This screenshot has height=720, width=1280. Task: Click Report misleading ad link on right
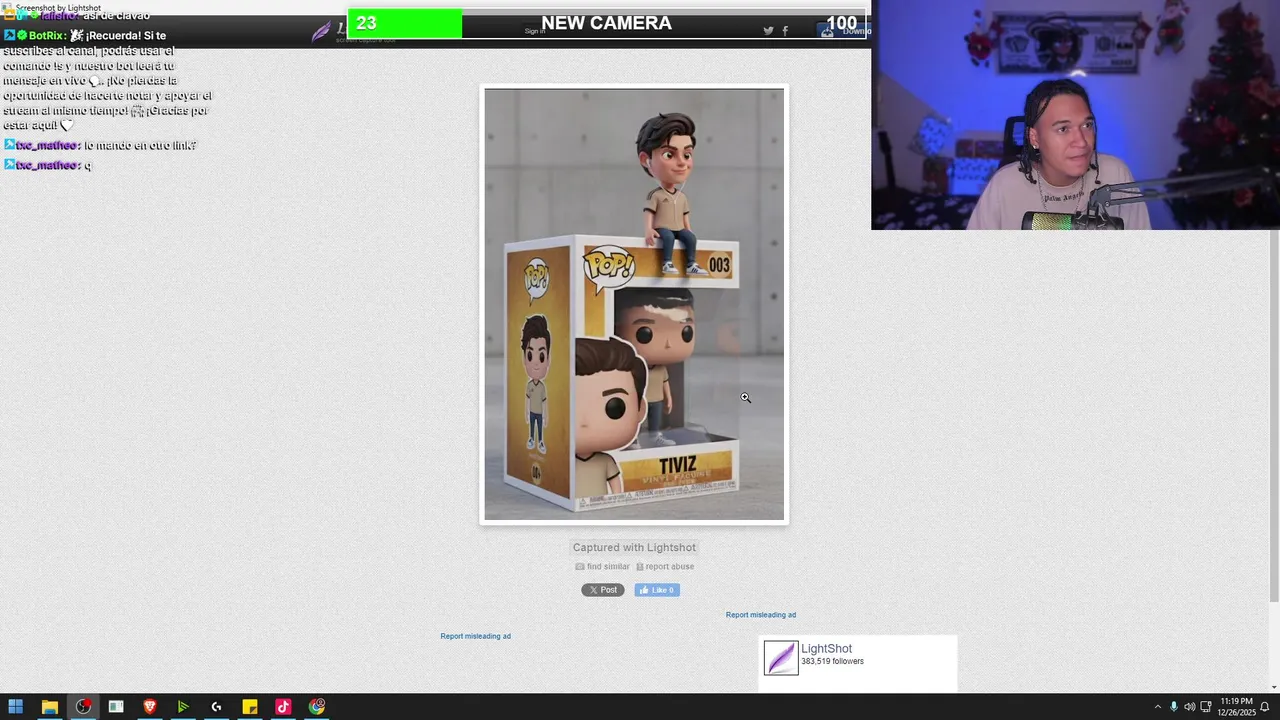click(x=761, y=615)
